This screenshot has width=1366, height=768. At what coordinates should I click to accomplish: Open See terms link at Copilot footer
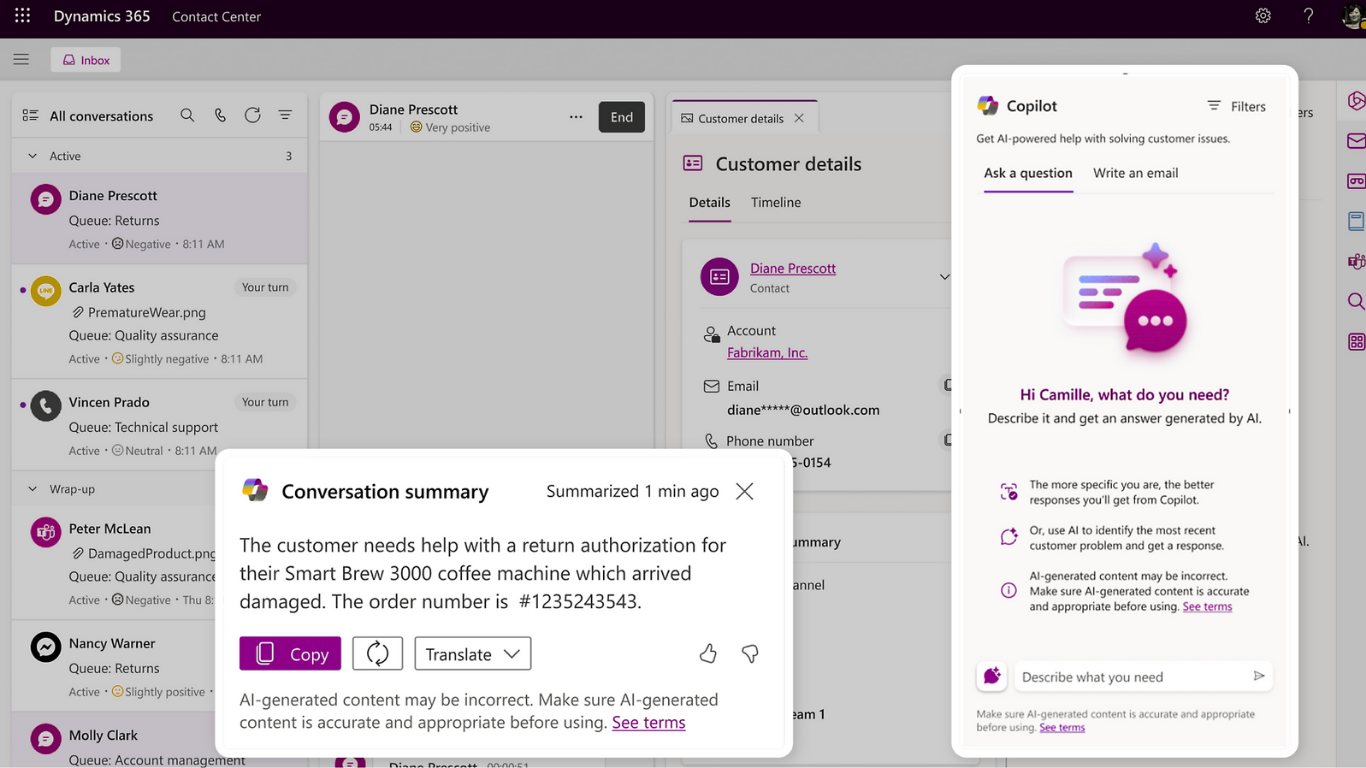pyautogui.click(x=1062, y=727)
